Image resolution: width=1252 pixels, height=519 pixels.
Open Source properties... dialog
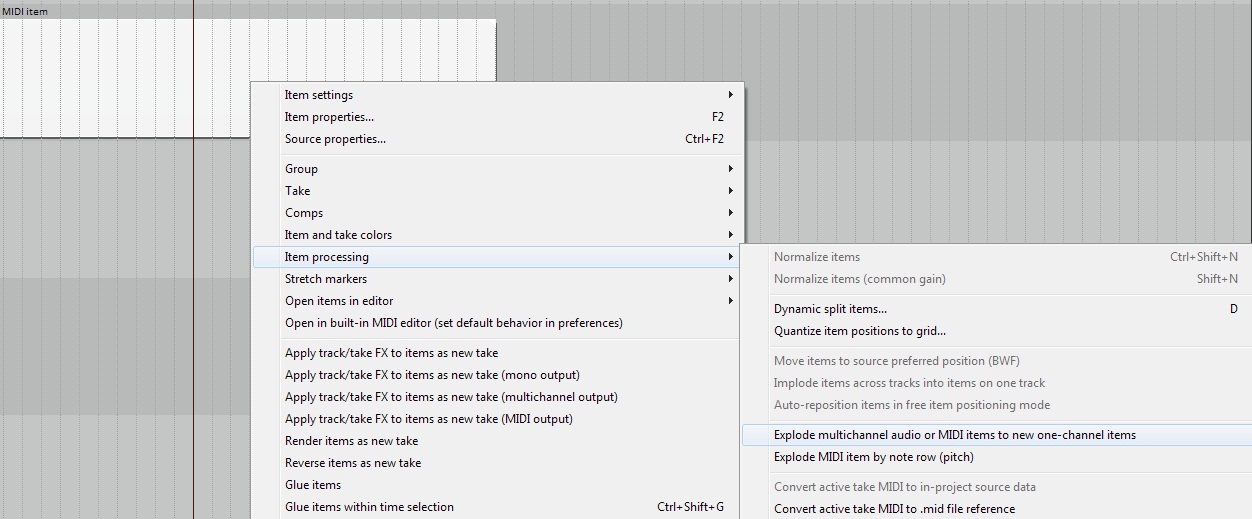point(497,139)
